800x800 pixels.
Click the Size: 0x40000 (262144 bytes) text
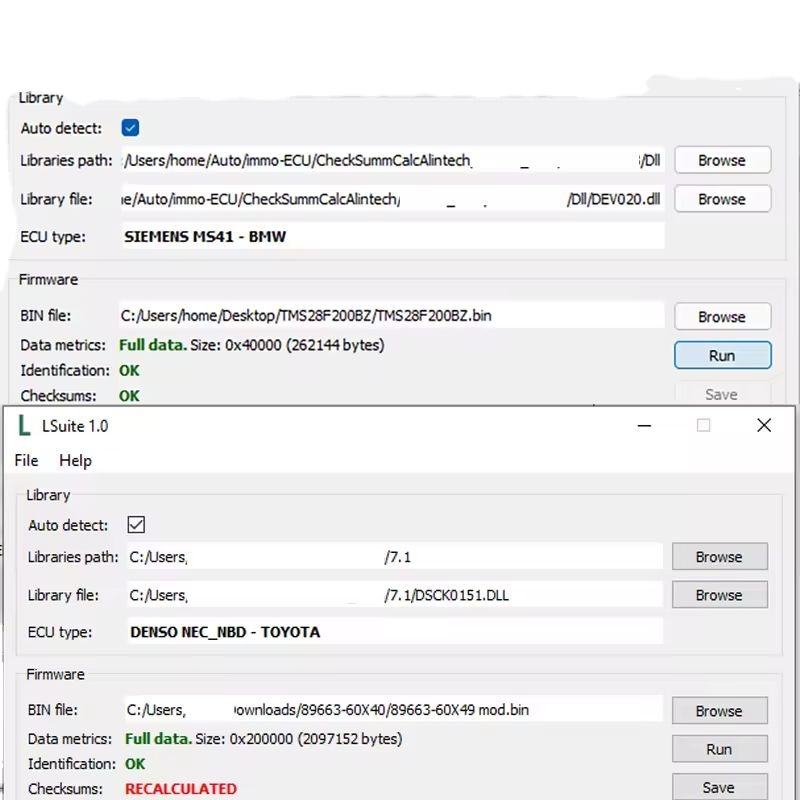pos(287,345)
